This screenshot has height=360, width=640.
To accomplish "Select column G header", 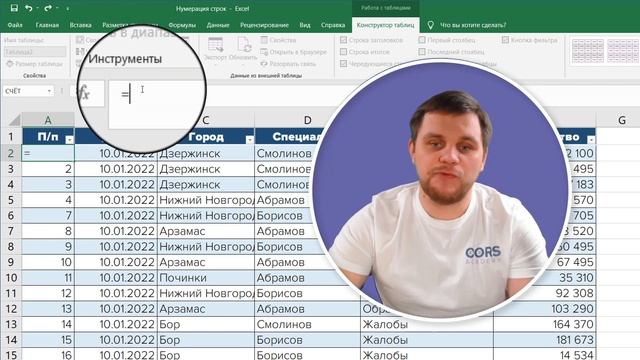I will point(622,120).
